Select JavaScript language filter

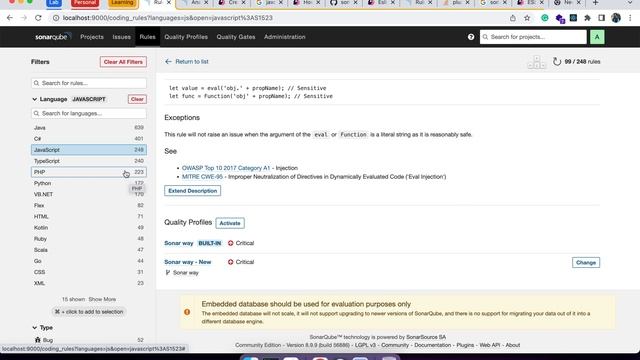point(89,150)
